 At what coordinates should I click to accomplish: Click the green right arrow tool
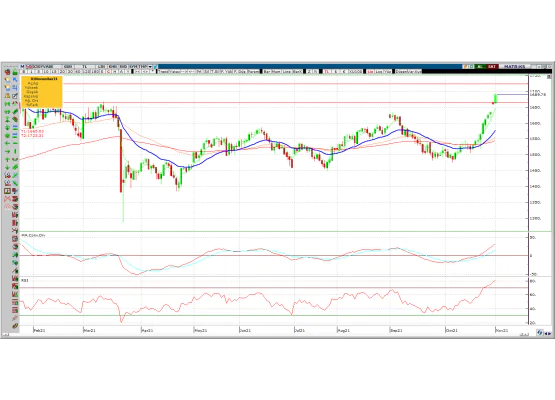tap(7, 152)
